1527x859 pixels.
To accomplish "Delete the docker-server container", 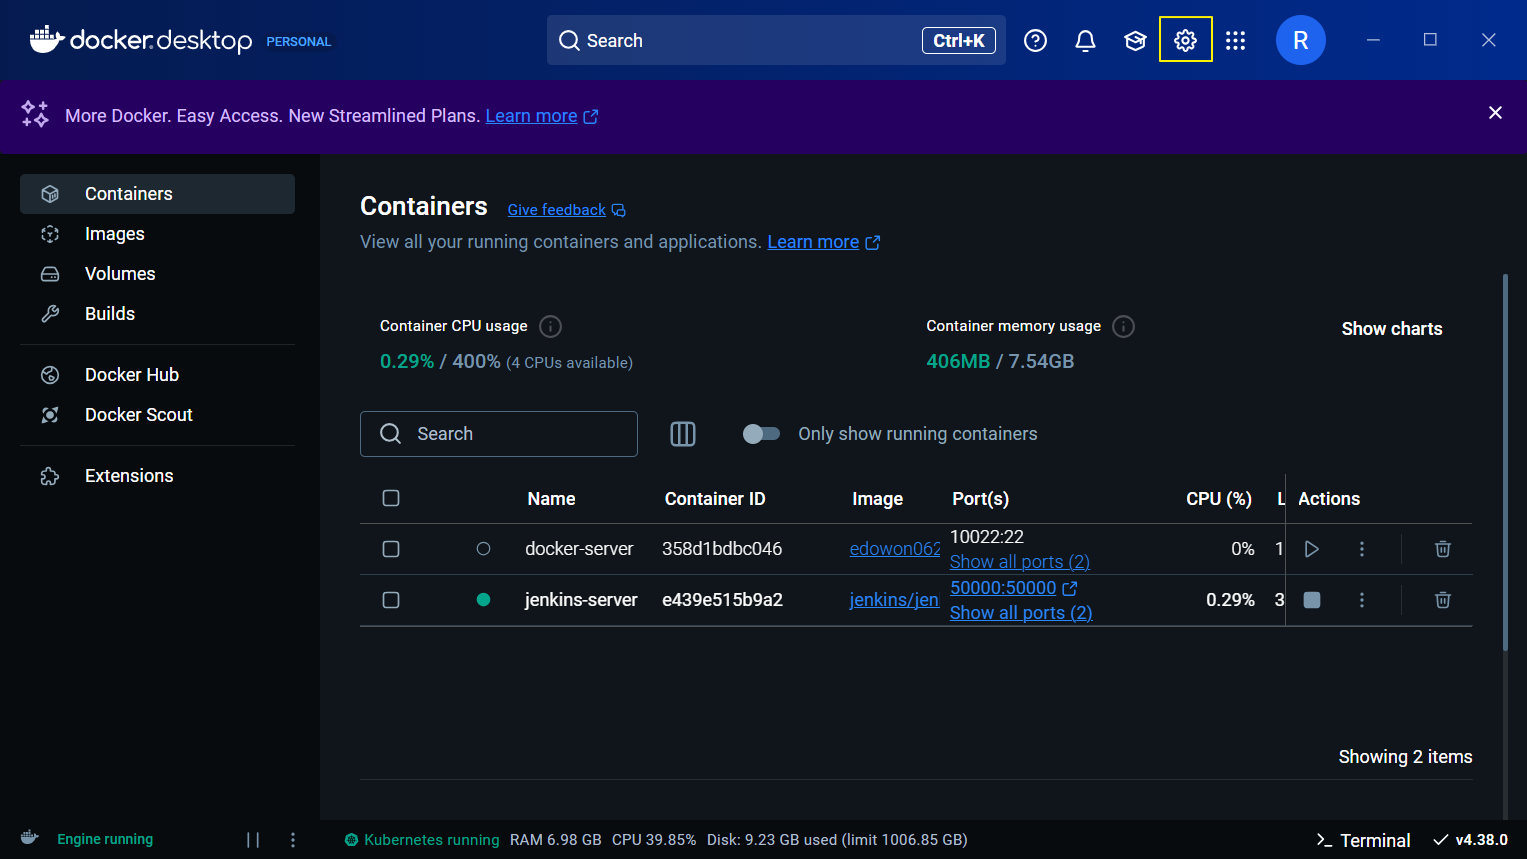I will pos(1442,549).
